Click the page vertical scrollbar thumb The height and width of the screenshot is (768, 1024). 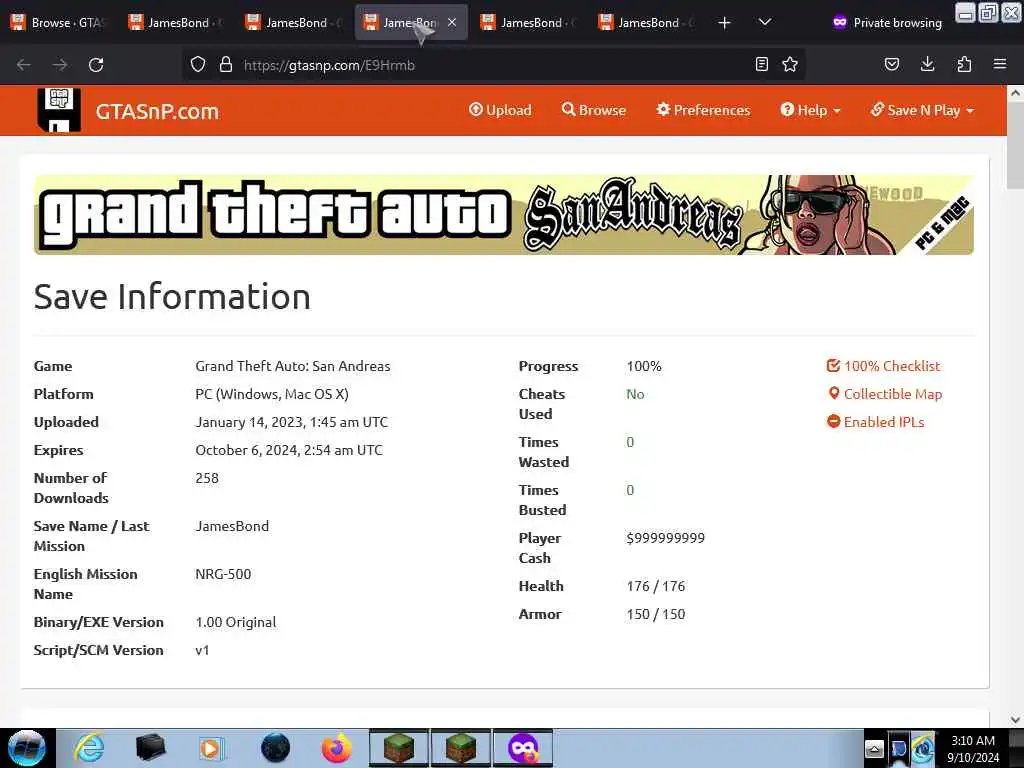click(x=1015, y=144)
